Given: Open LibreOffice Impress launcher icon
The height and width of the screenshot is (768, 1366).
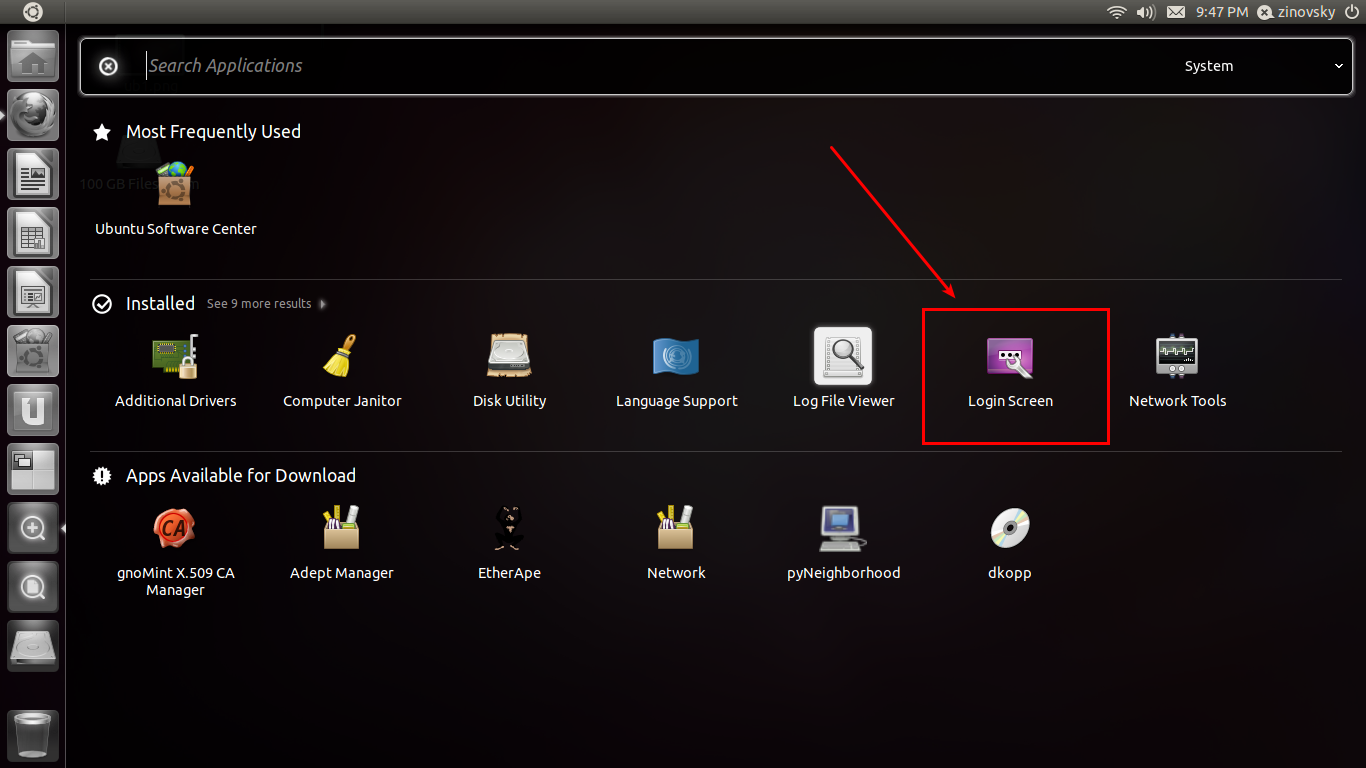Looking at the screenshot, I should point(33,292).
